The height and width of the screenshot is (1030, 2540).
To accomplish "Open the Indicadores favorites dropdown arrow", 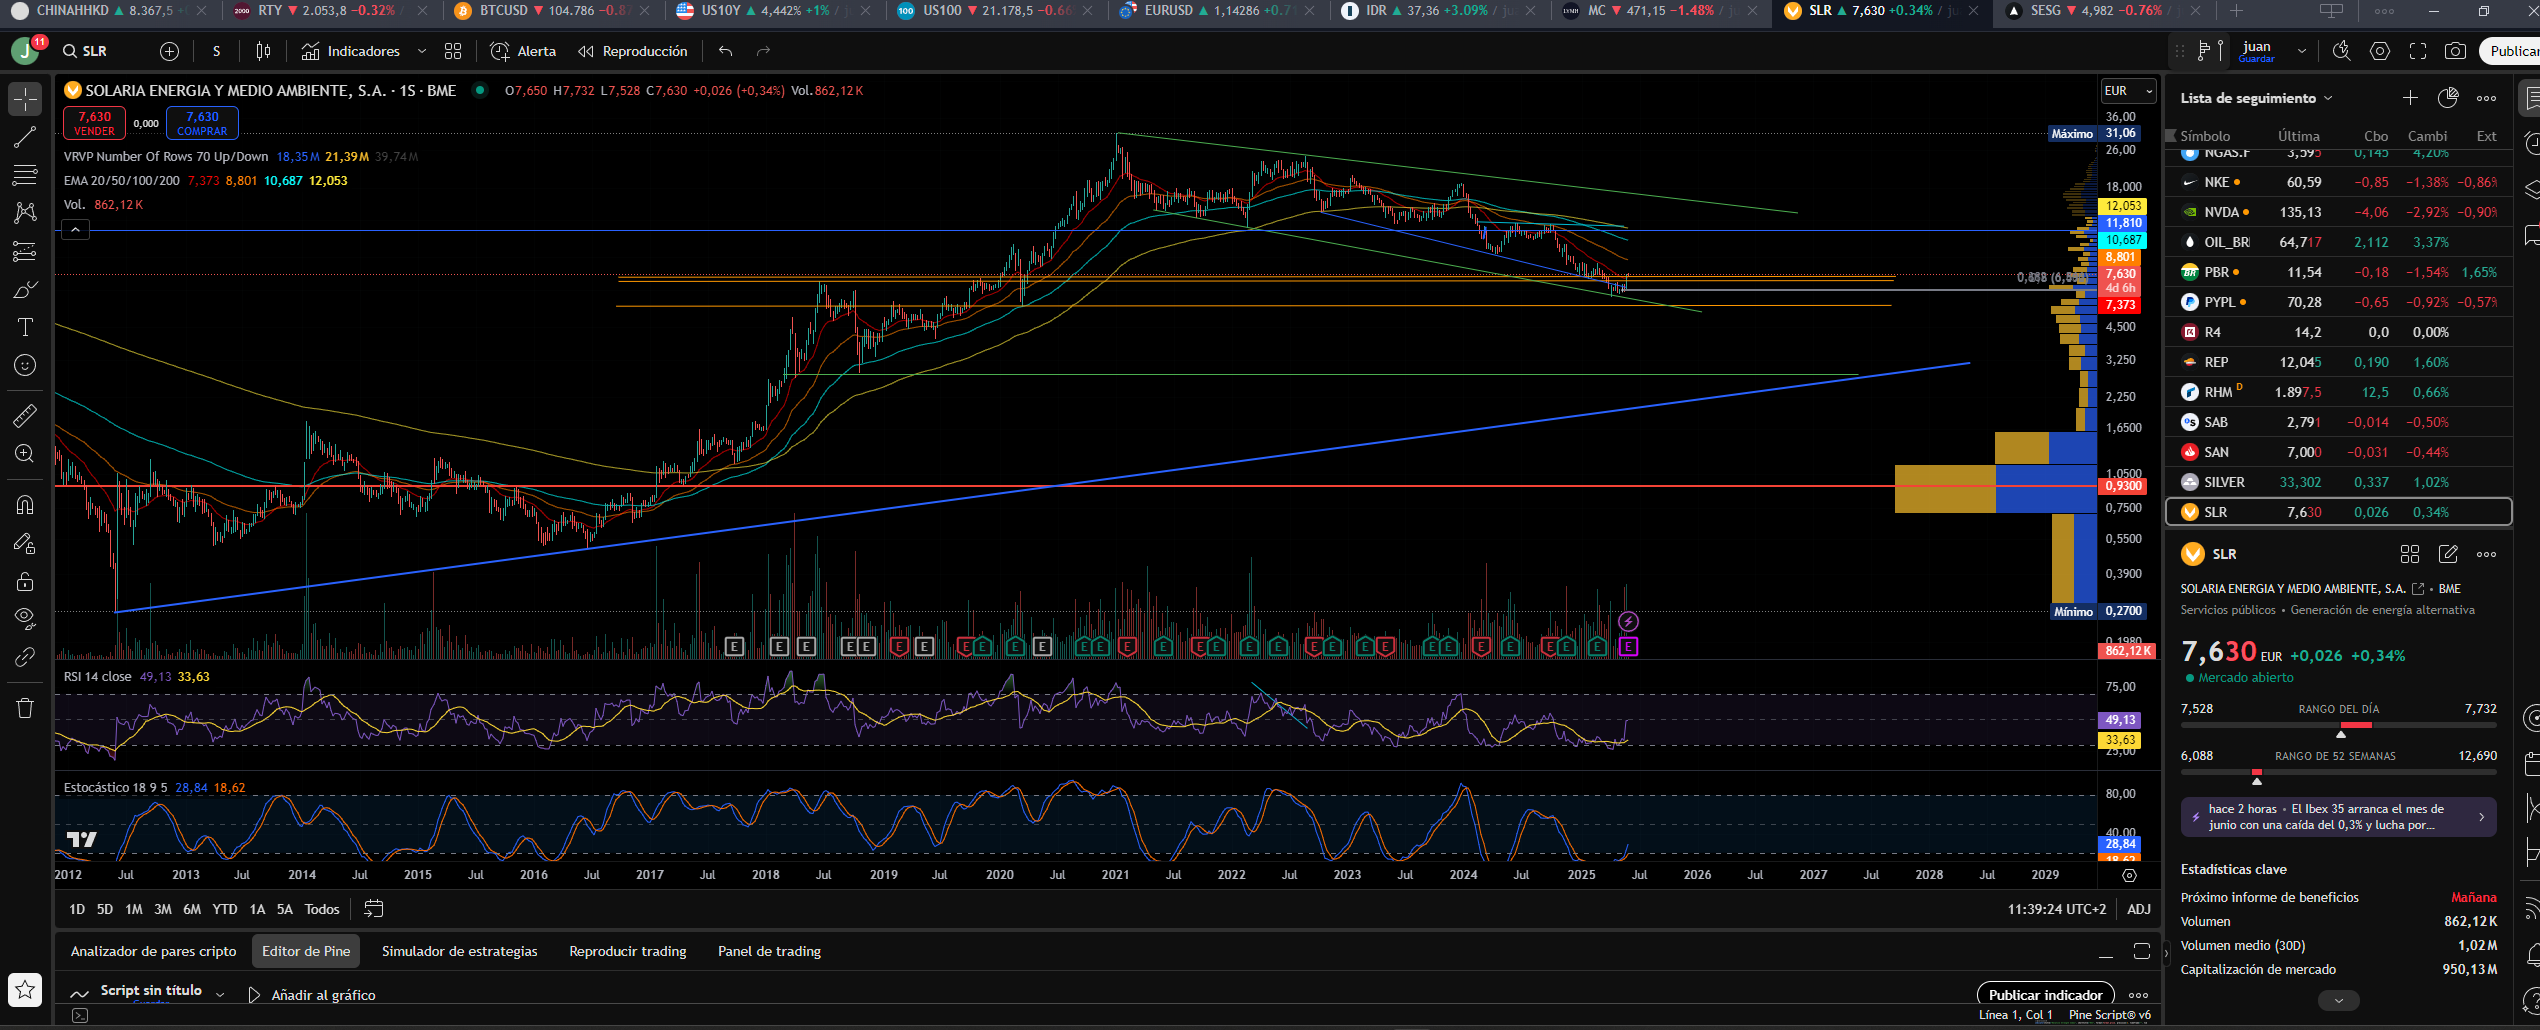I will (421, 51).
